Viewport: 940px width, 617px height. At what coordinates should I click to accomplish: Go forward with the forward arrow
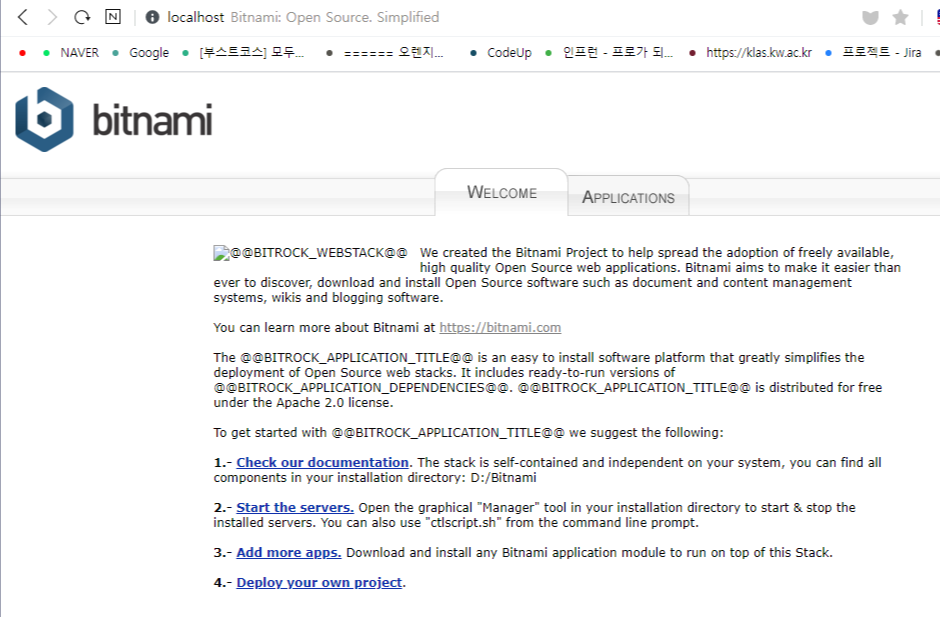(53, 17)
